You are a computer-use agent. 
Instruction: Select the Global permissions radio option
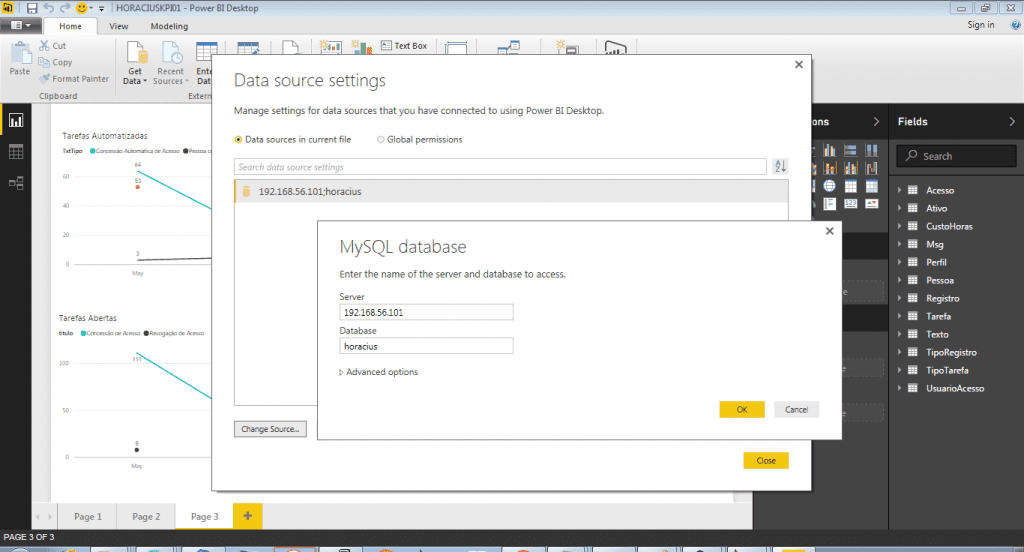[x=419, y=140]
